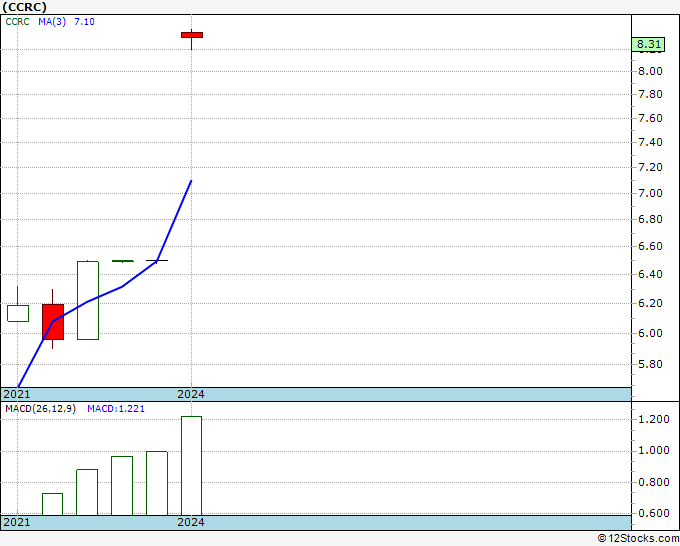The height and width of the screenshot is (546, 680).
Task: Click the 2021 label on MACD axis
Action: tap(17, 522)
